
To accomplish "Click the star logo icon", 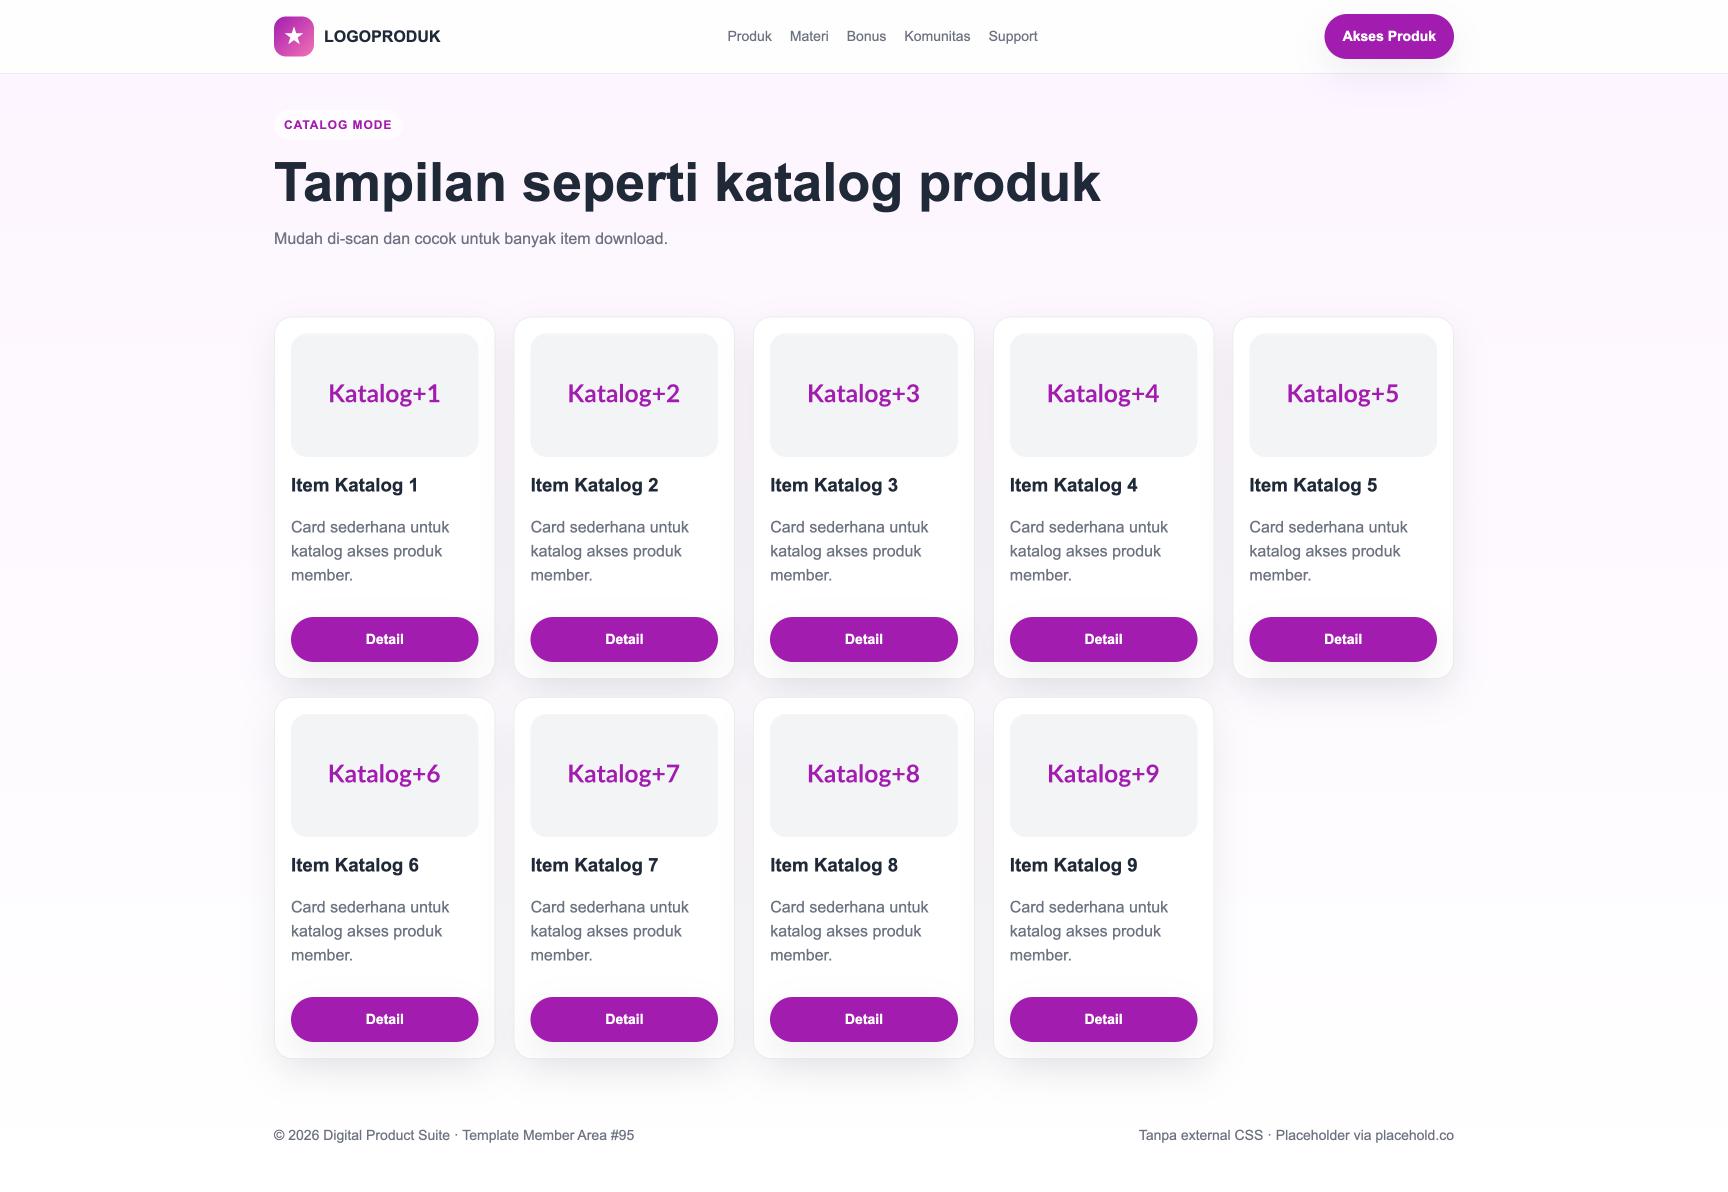I will [293, 37].
